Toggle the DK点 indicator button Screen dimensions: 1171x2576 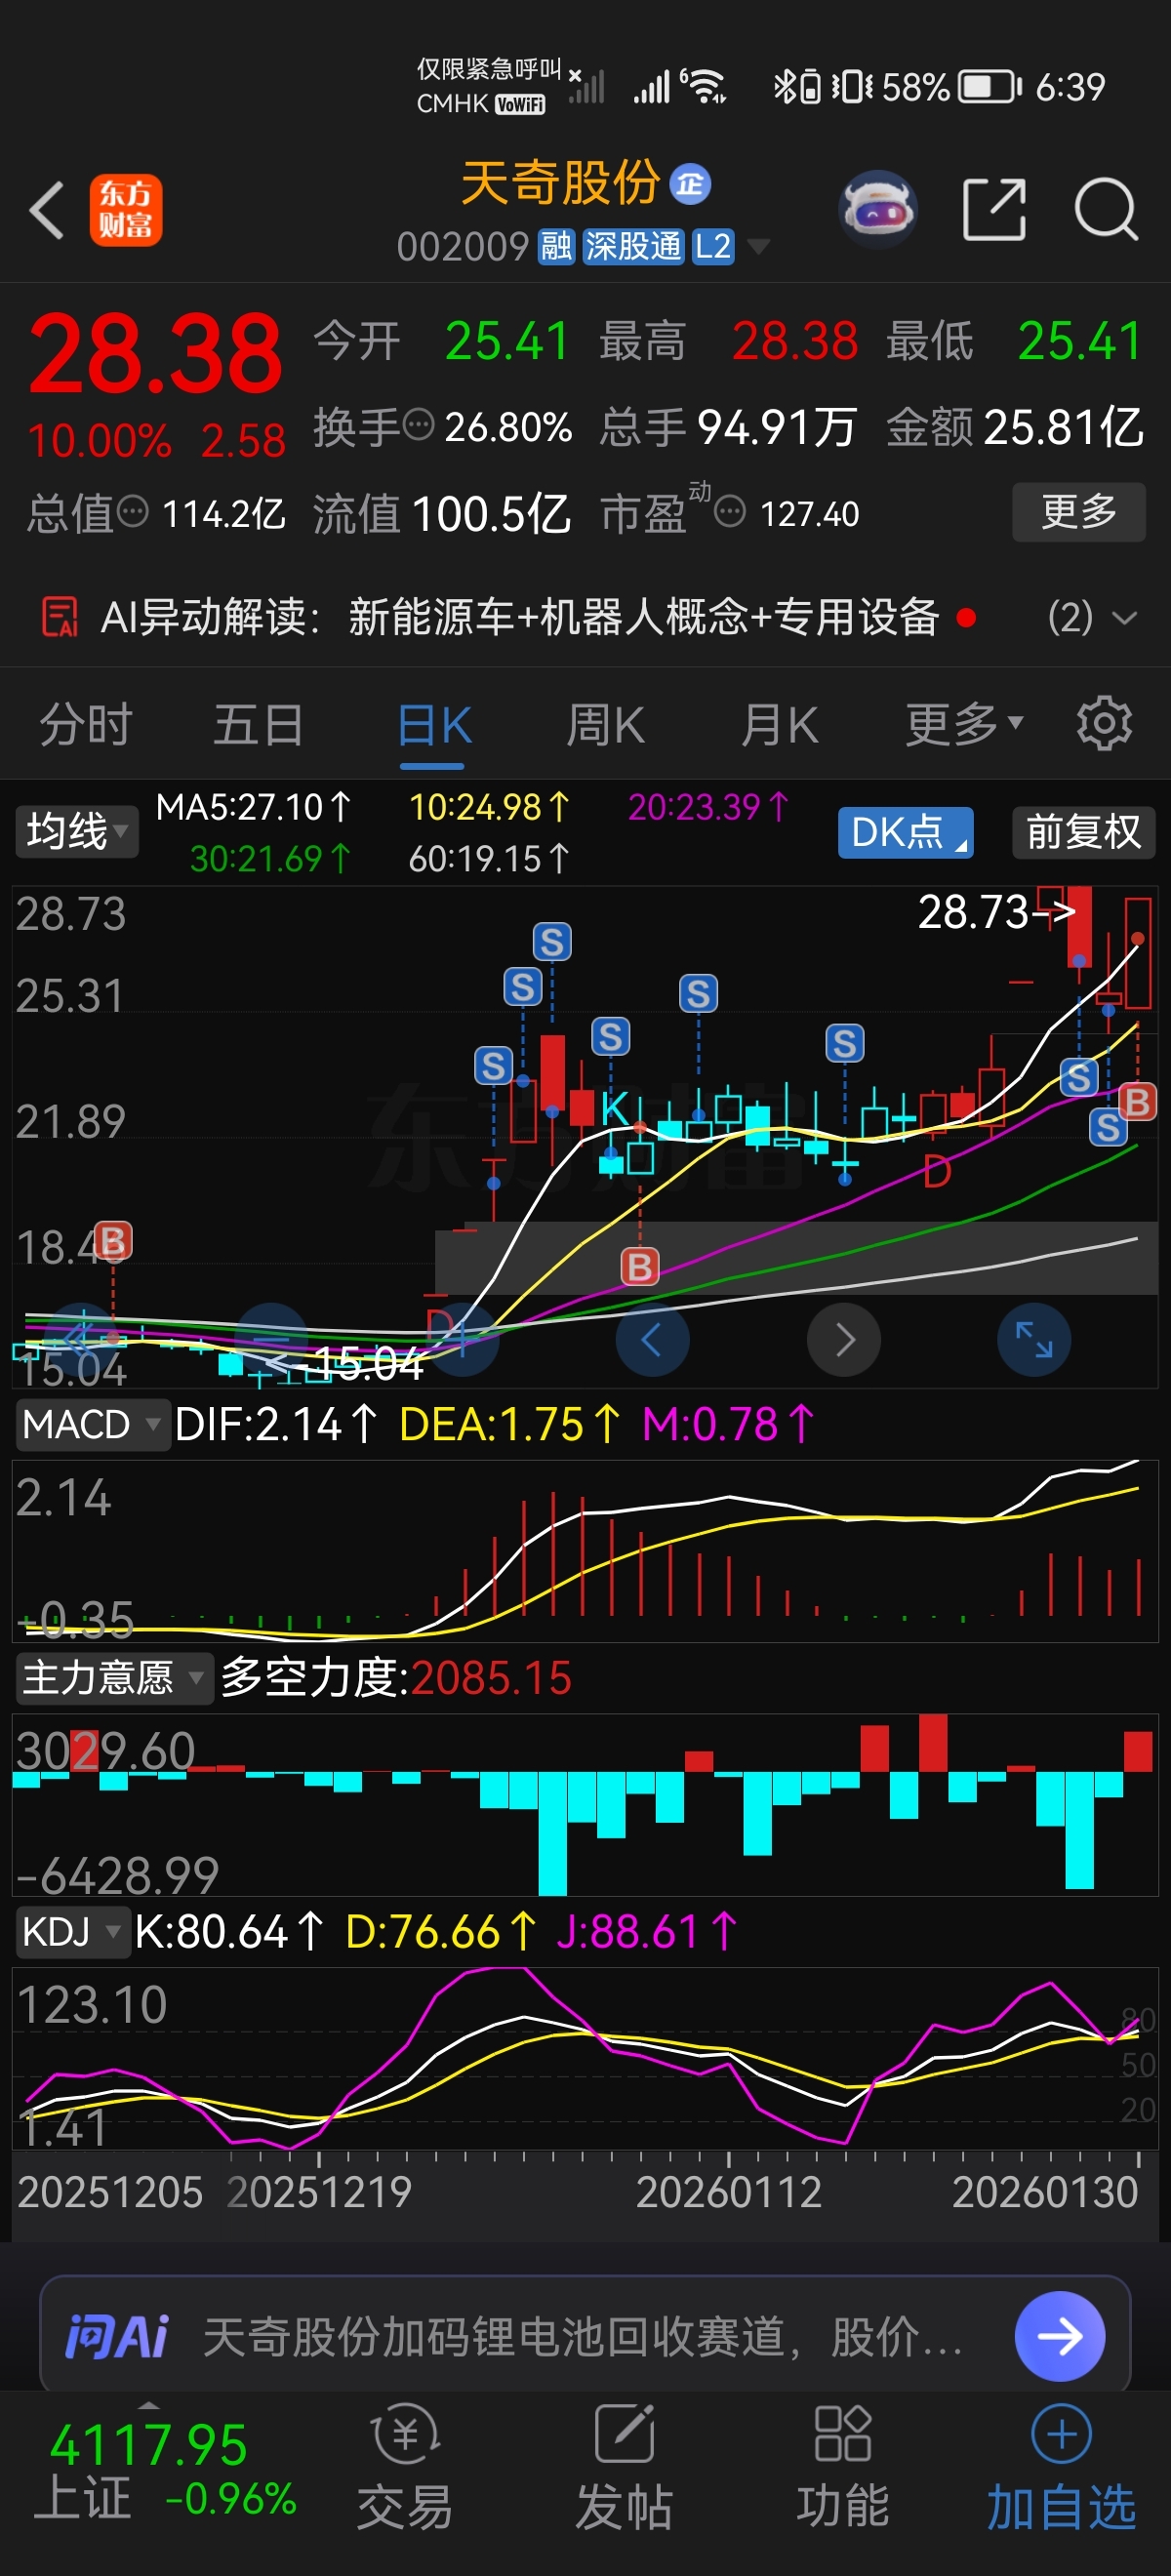click(905, 831)
